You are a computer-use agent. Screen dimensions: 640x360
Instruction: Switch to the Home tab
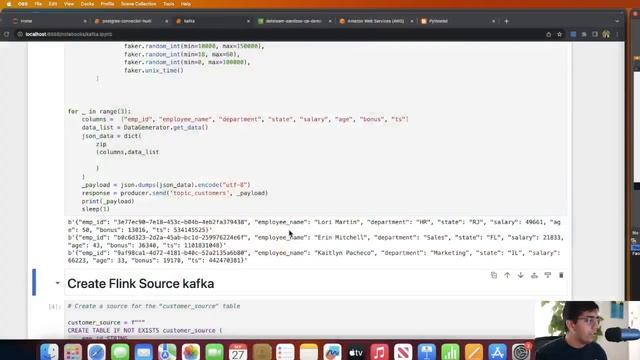coord(46,21)
